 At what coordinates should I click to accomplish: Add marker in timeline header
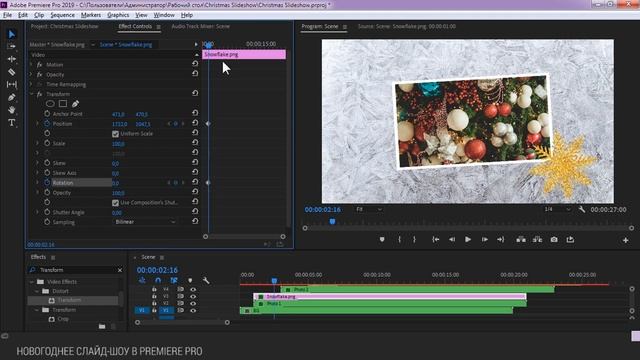point(190,280)
